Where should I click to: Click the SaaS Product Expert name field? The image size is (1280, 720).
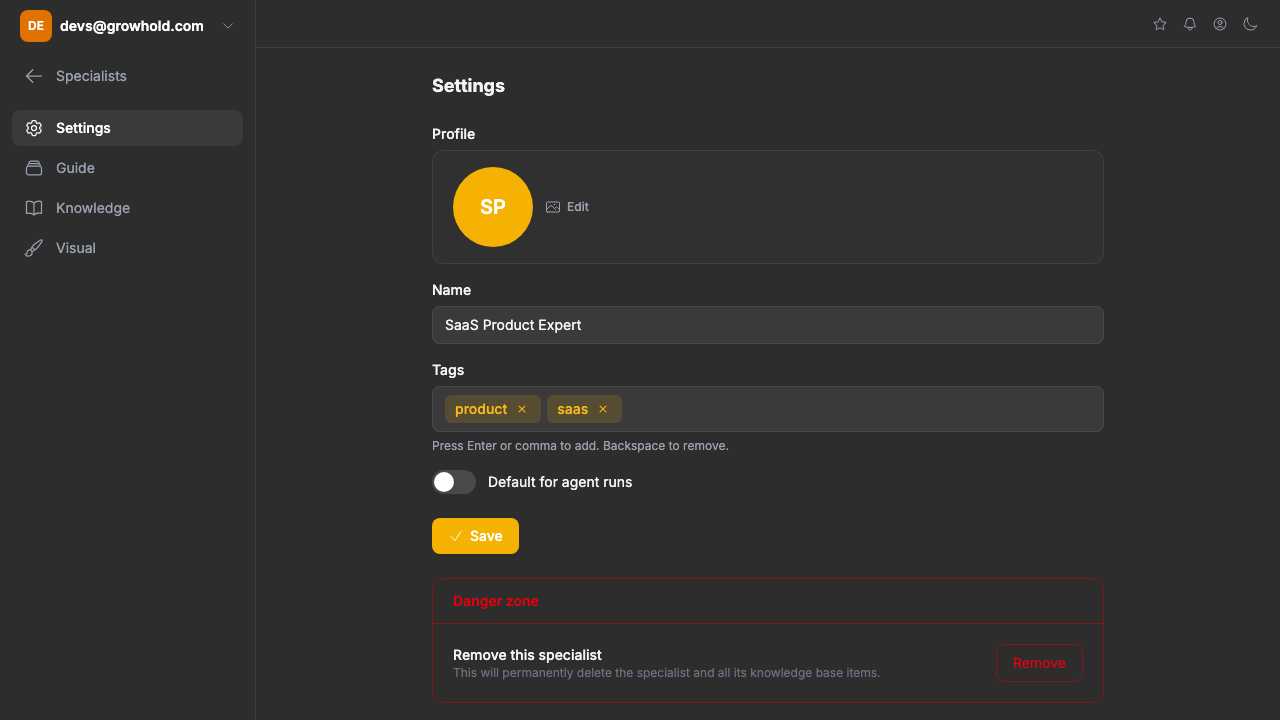coord(767,325)
